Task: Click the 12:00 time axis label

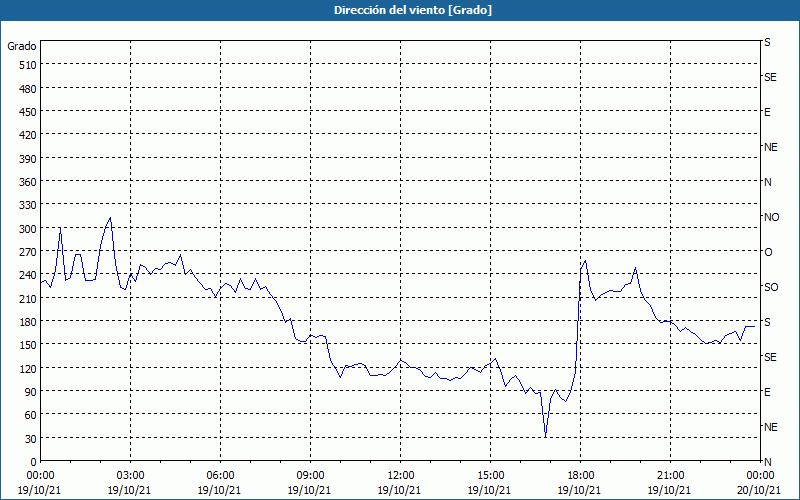Action: pos(400,476)
